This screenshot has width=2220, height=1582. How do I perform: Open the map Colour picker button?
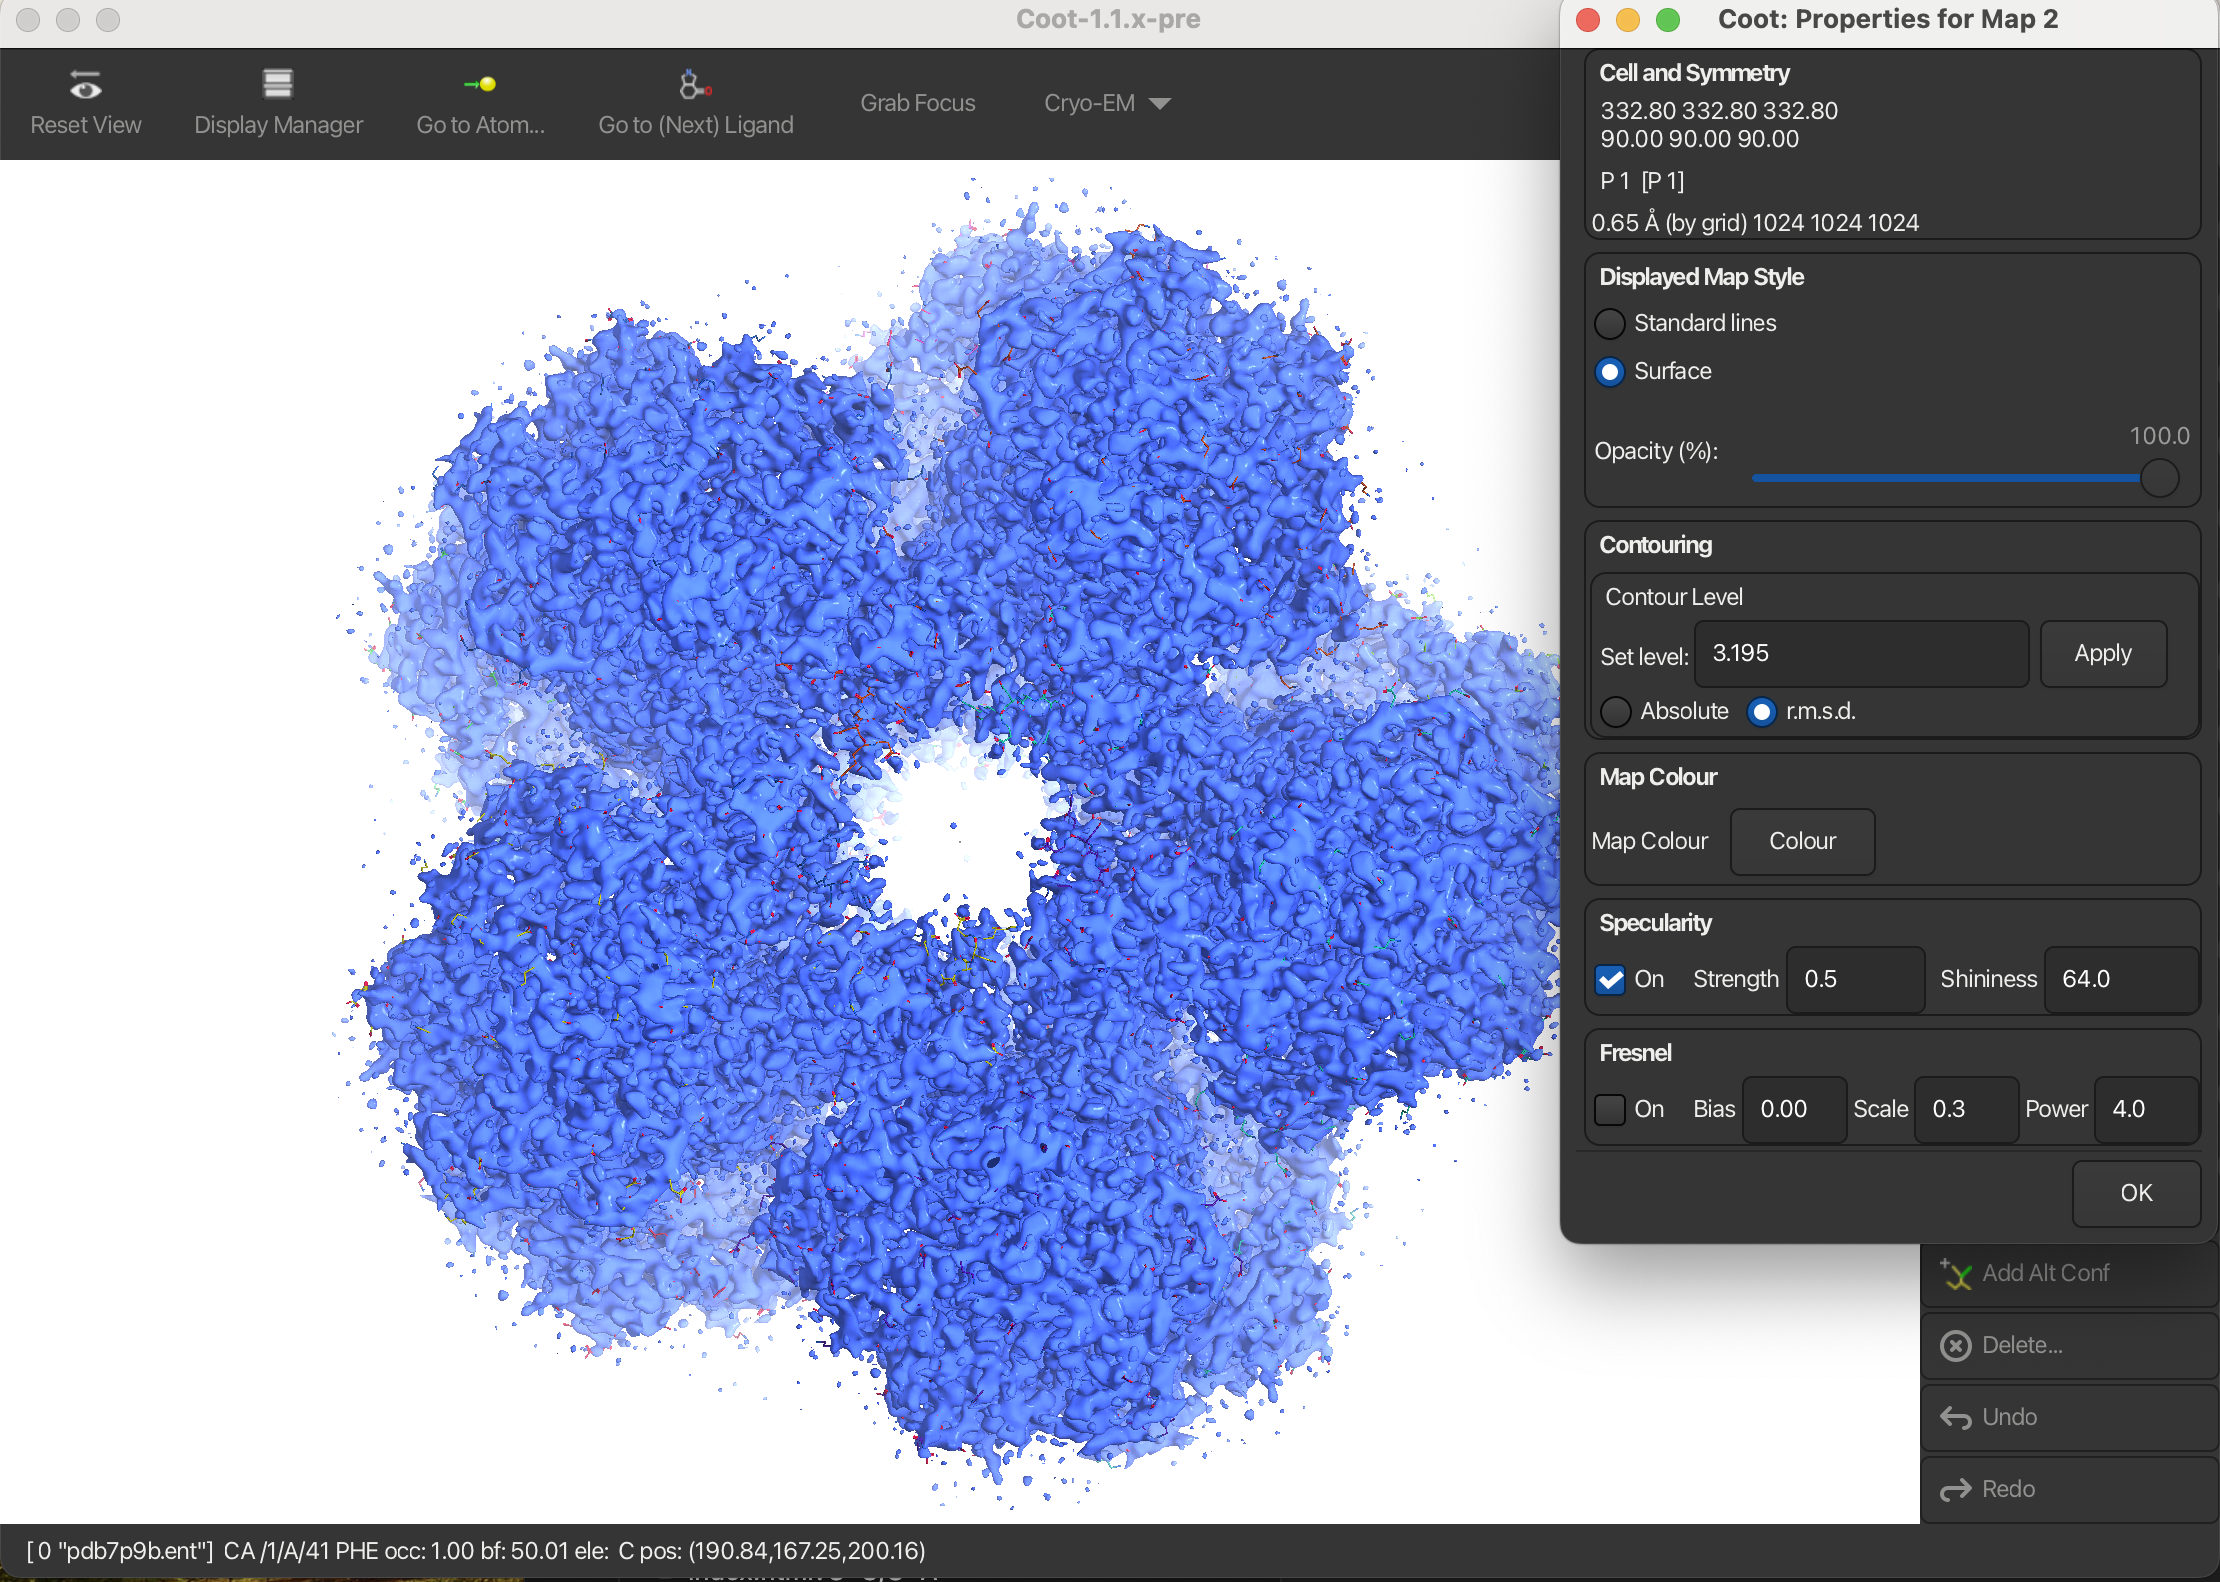tap(1802, 841)
